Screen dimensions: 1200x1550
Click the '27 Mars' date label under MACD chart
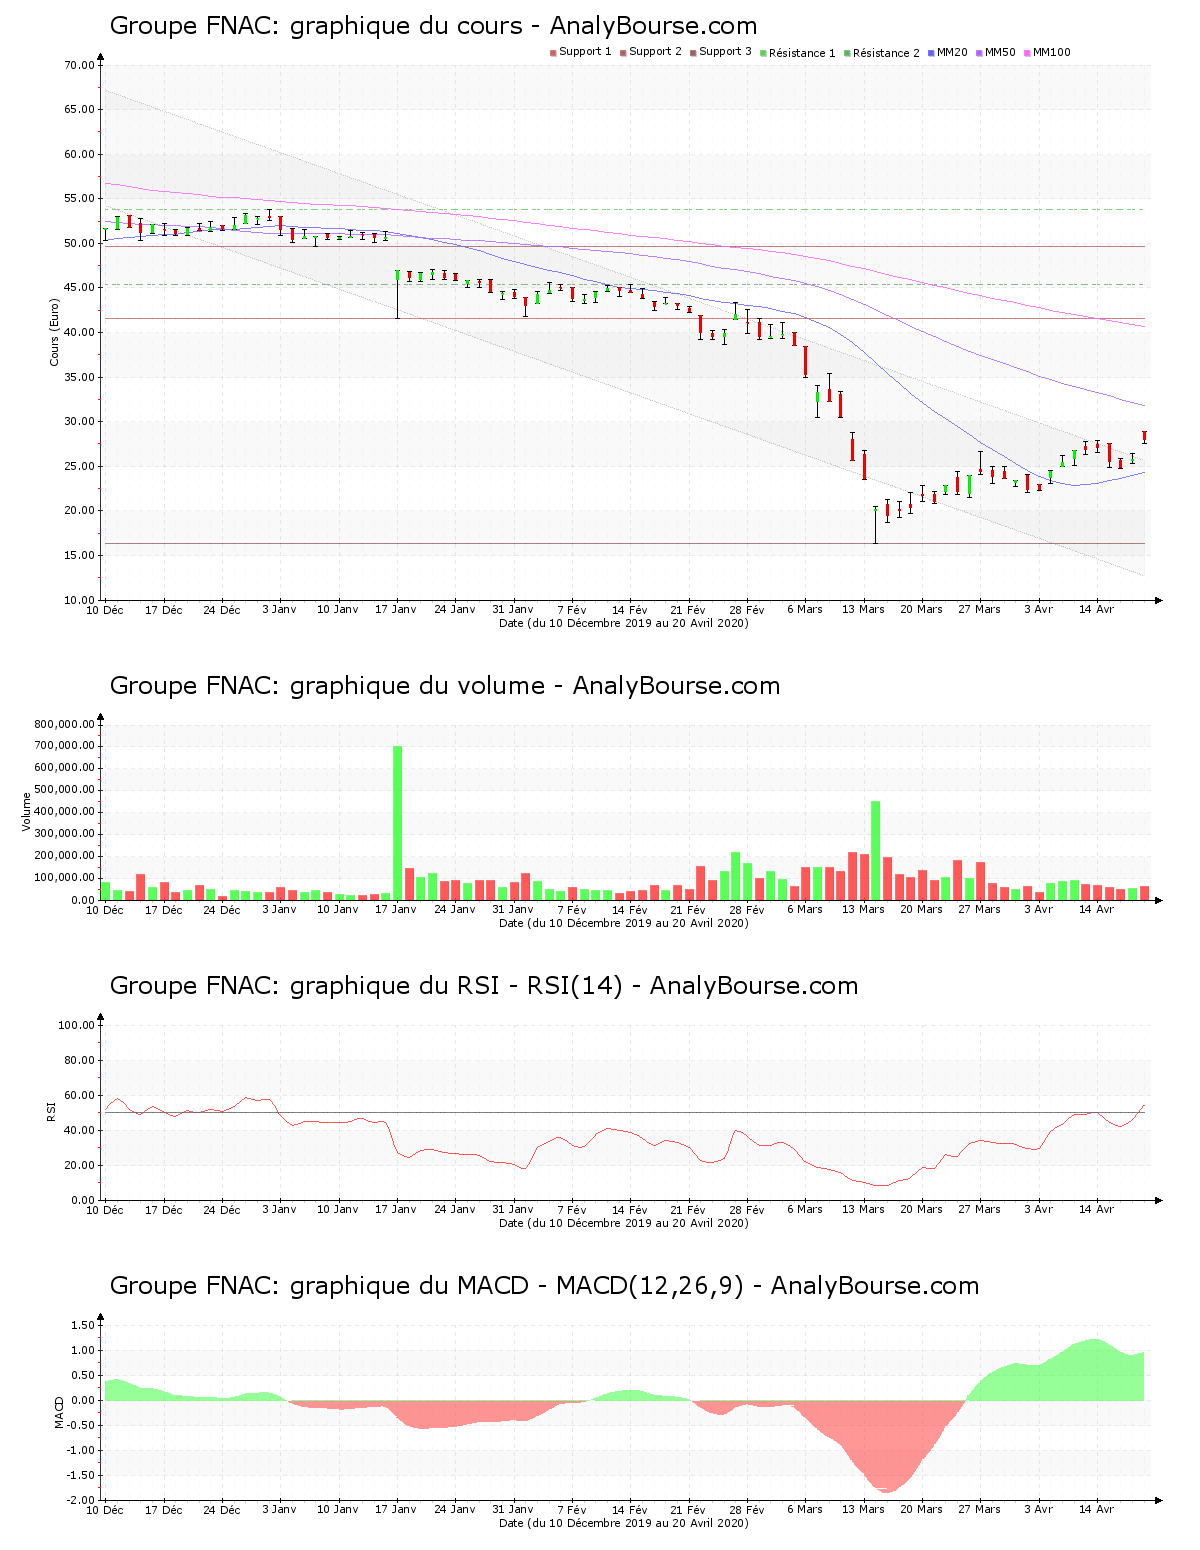click(x=979, y=1510)
